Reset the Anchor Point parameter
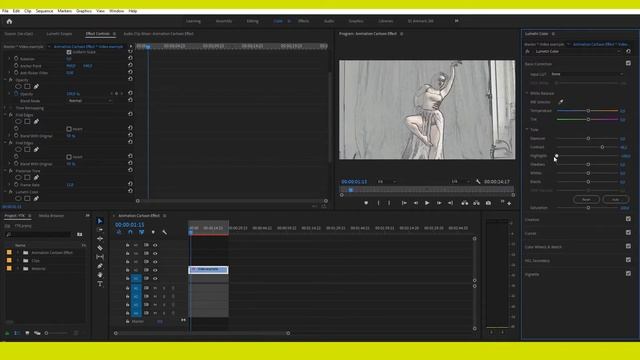This screenshot has height=360, width=640. (x=130, y=66)
